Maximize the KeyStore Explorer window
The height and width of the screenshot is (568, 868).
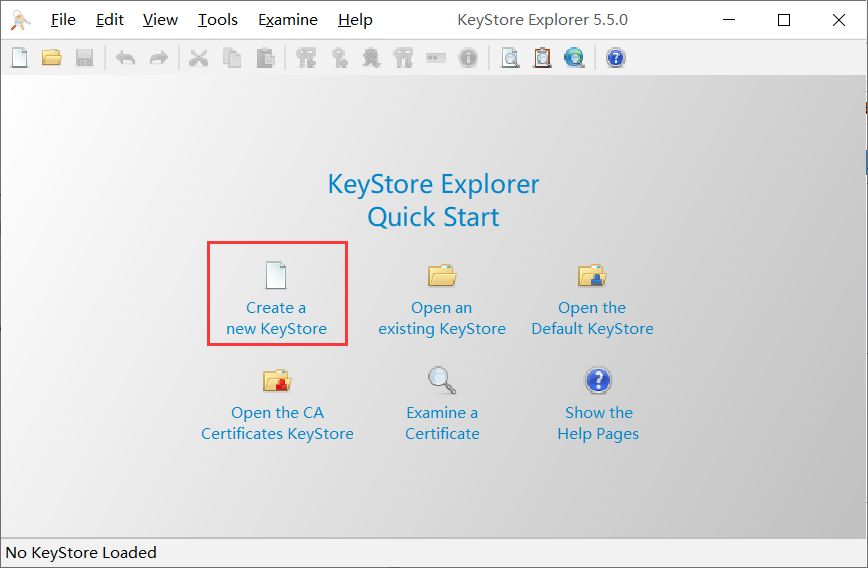point(784,20)
